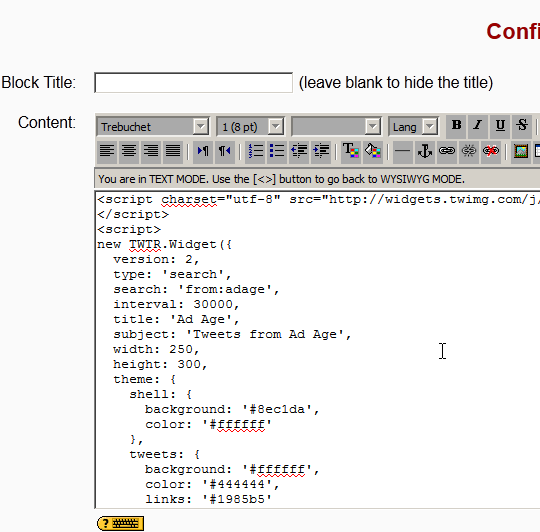
Task: Open the empty heading style dropdown
Action: [336, 127]
